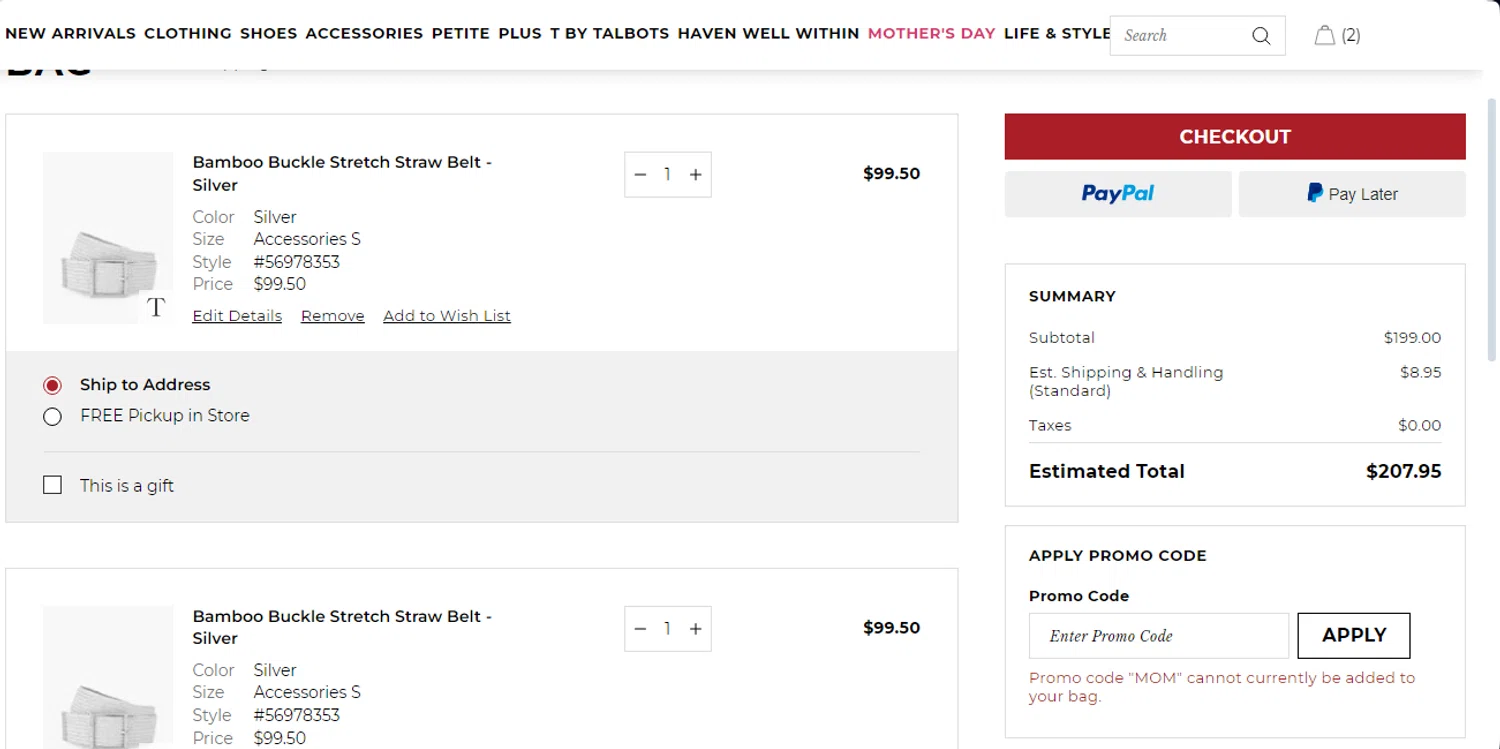Open CLOTHING menu

188,33
